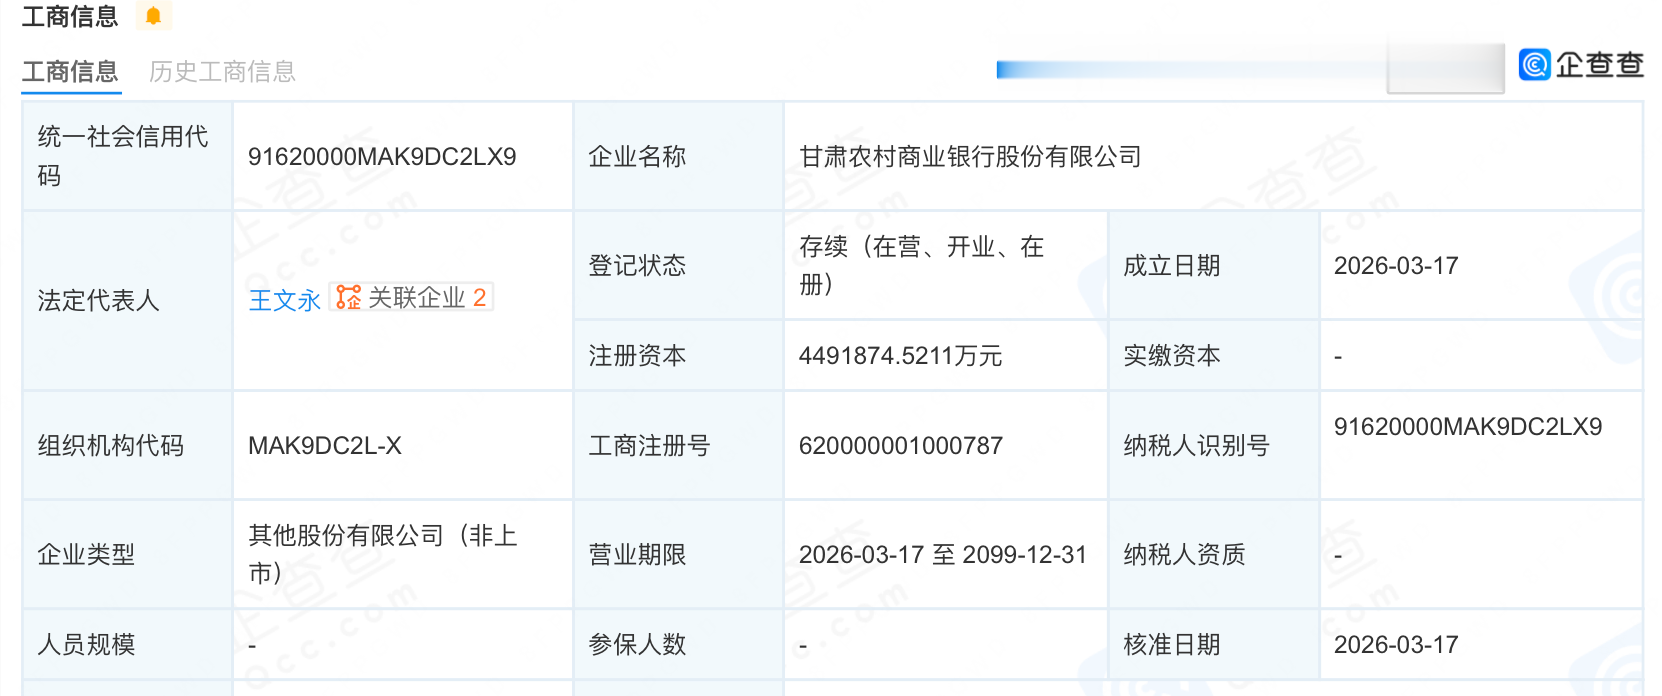Open legal representative 王文永 link
This screenshot has width=1662, height=696.
(x=284, y=300)
